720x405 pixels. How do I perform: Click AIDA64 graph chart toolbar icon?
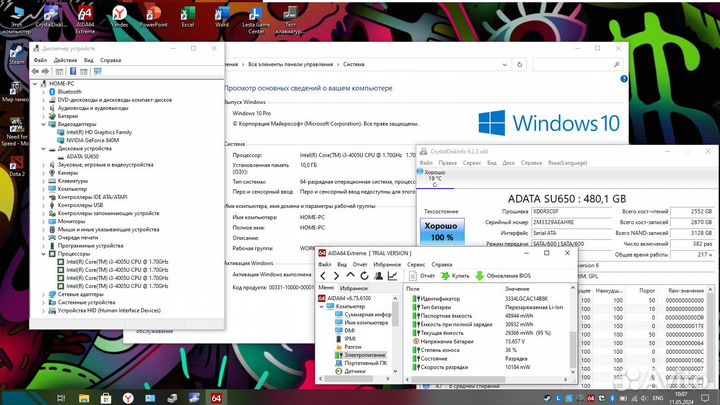392,276
